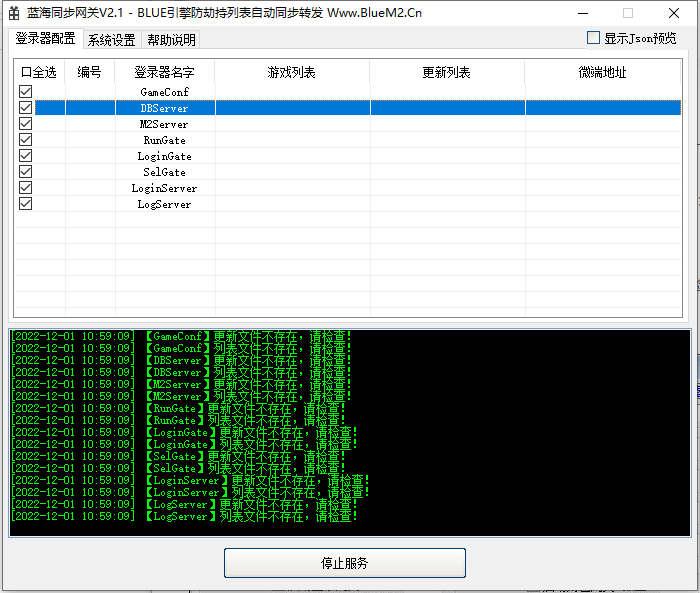Select the LoginServer row name
The height and width of the screenshot is (593, 700).
pyautogui.click(x=164, y=188)
